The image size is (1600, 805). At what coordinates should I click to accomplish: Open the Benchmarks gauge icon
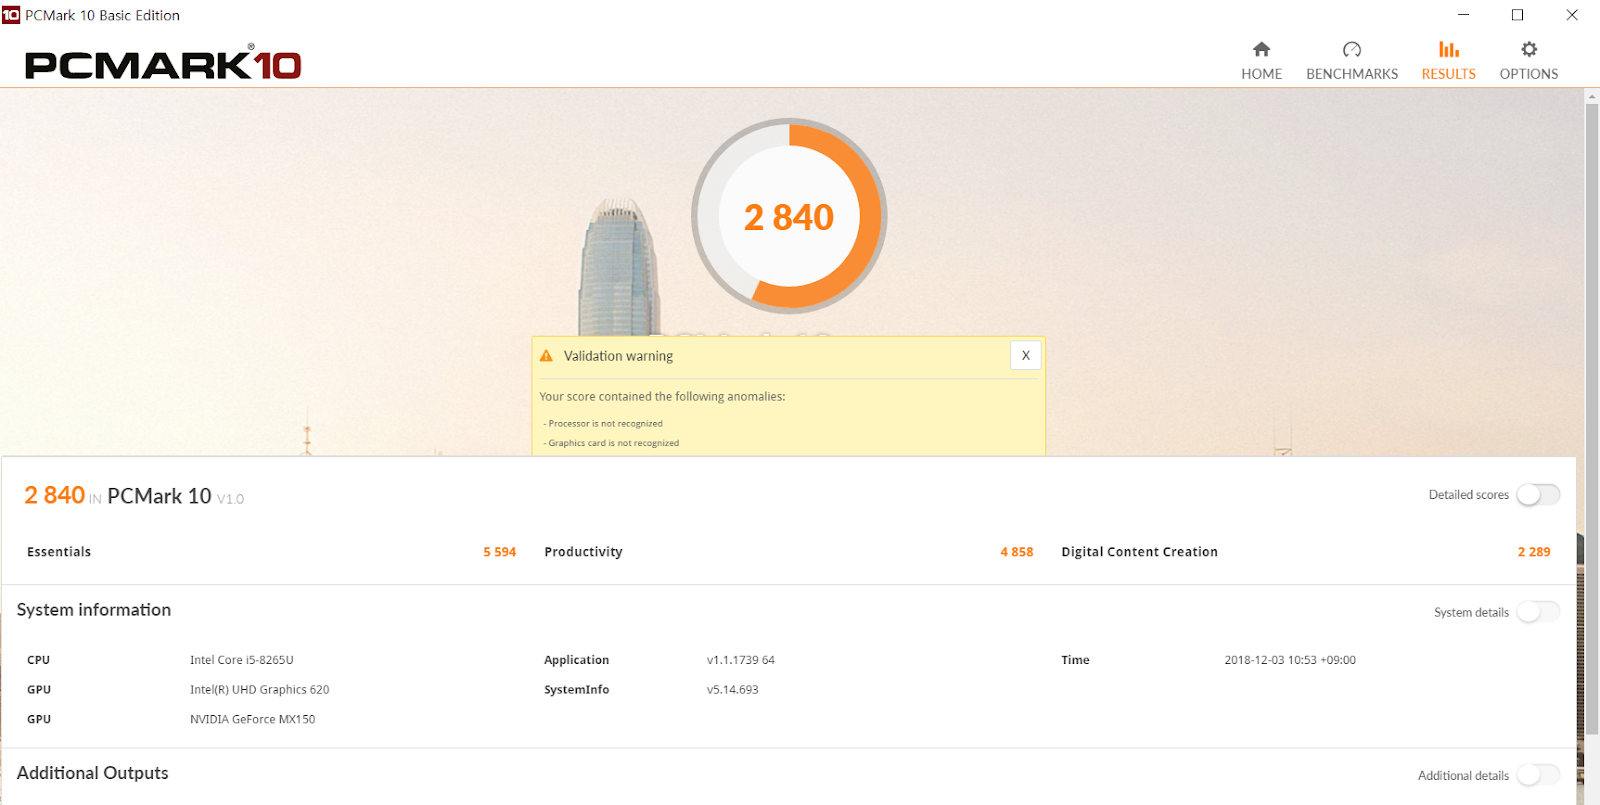point(1352,49)
